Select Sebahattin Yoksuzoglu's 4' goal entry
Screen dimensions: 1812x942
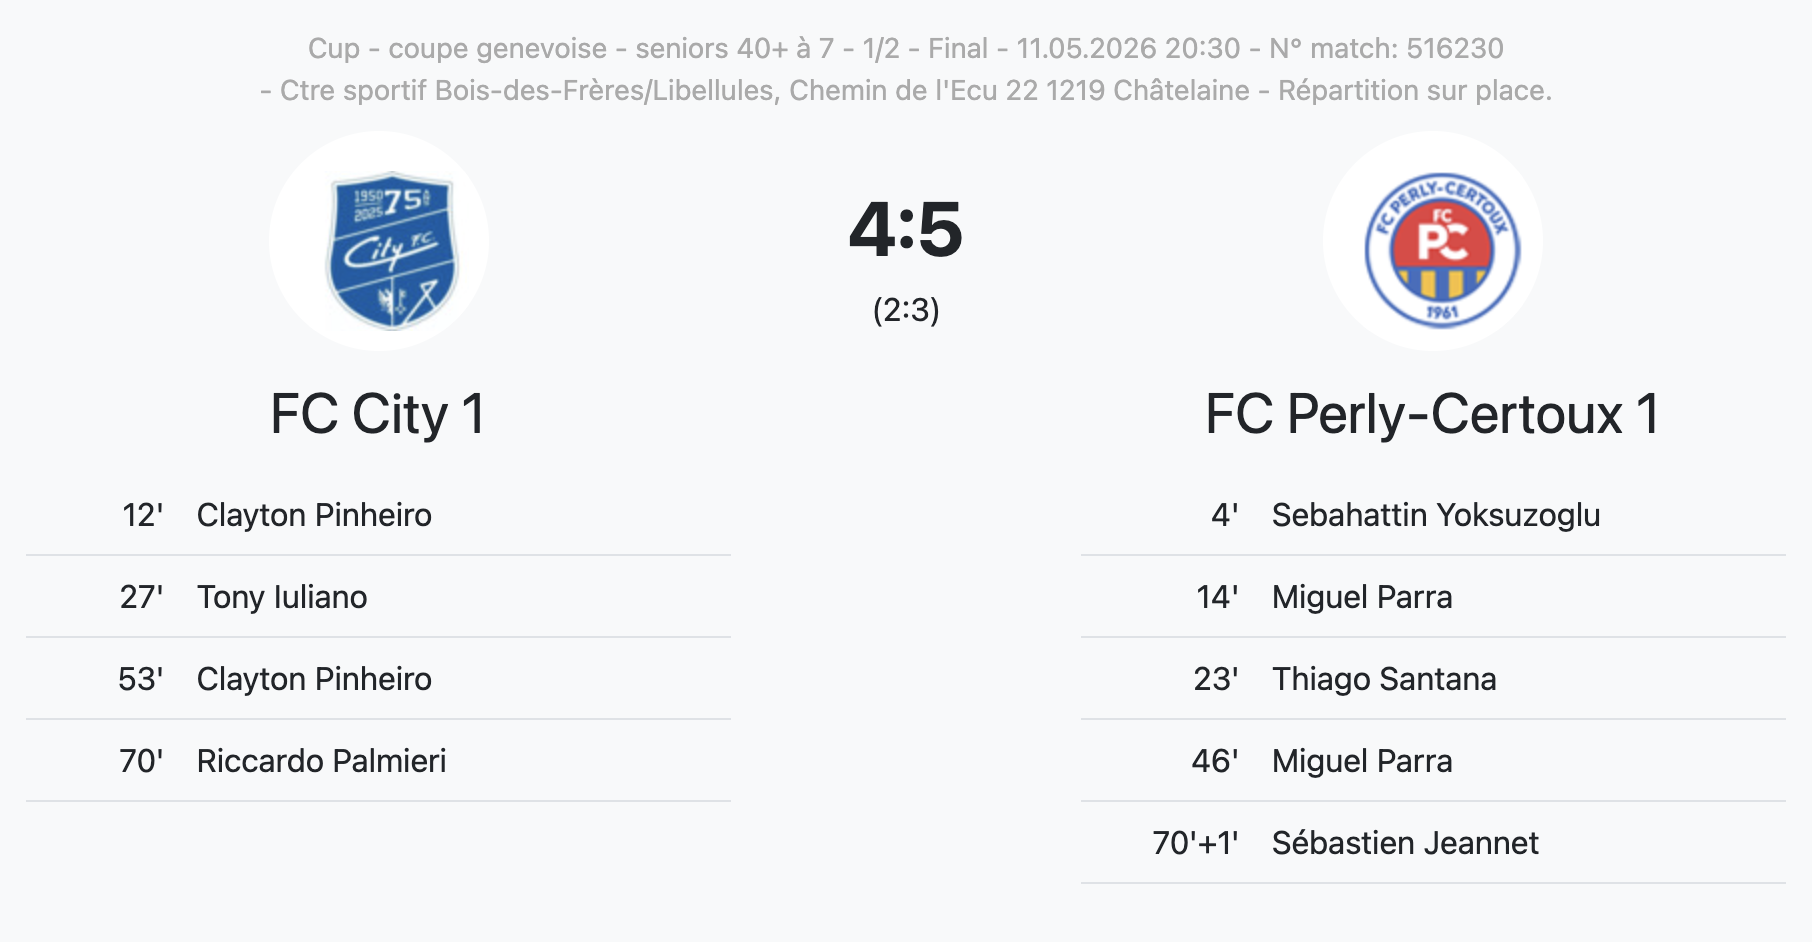pyautogui.click(x=1433, y=515)
